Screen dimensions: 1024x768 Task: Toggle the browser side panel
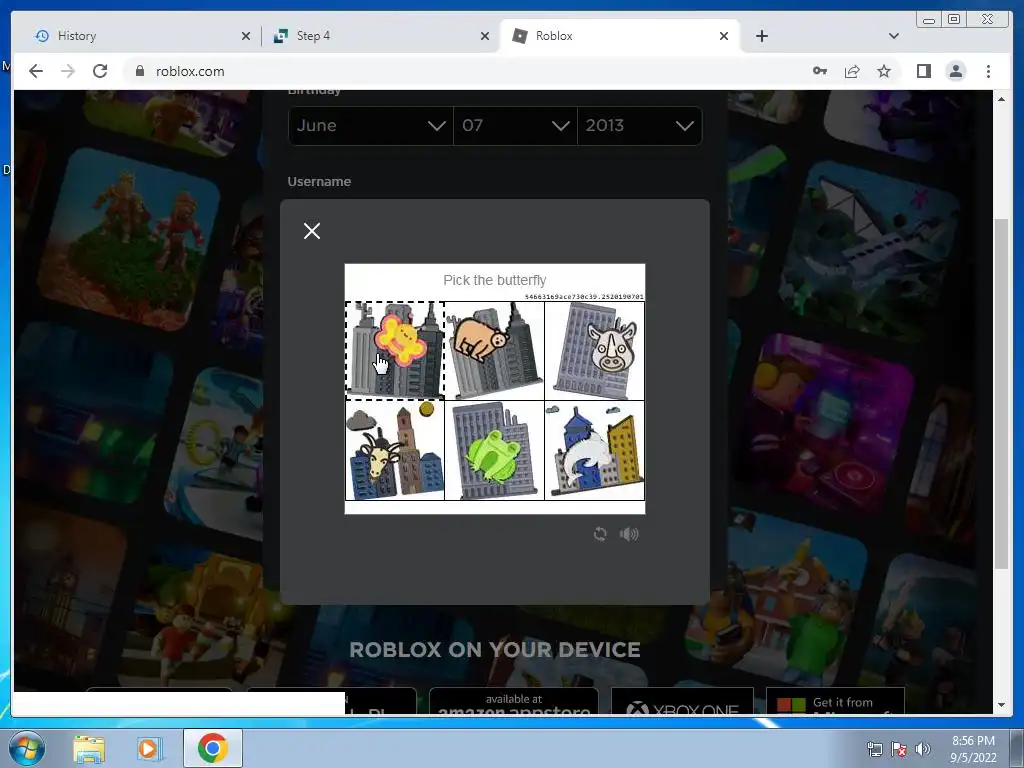[923, 71]
